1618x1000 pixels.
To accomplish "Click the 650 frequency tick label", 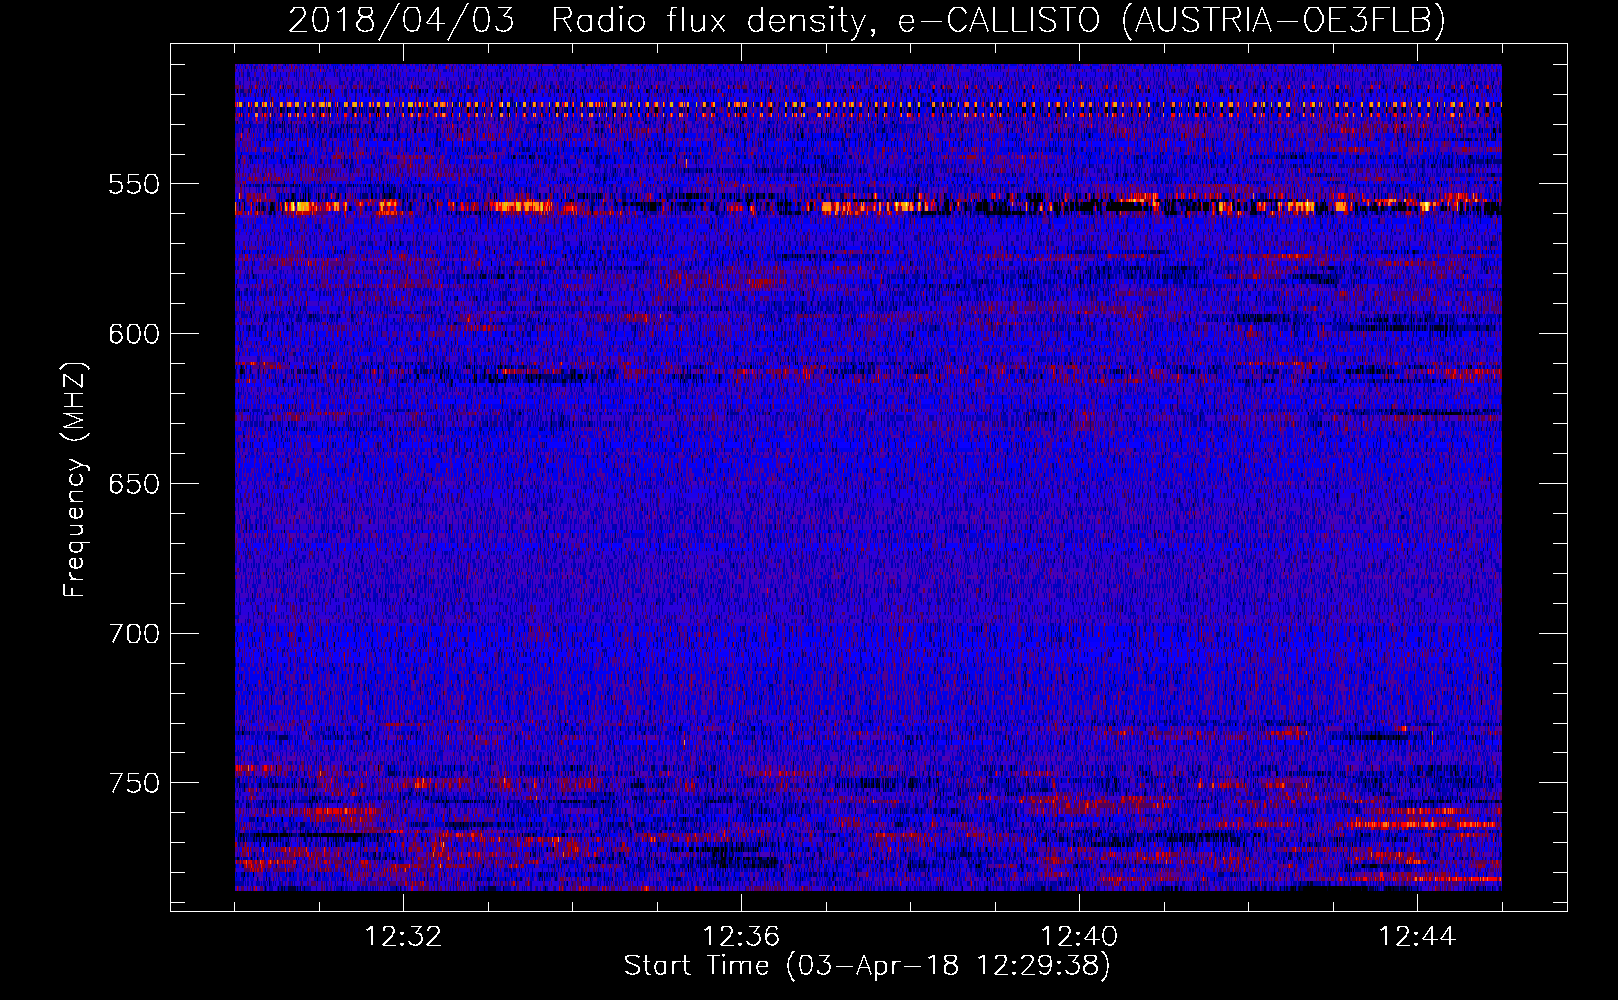I will (x=133, y=484).
